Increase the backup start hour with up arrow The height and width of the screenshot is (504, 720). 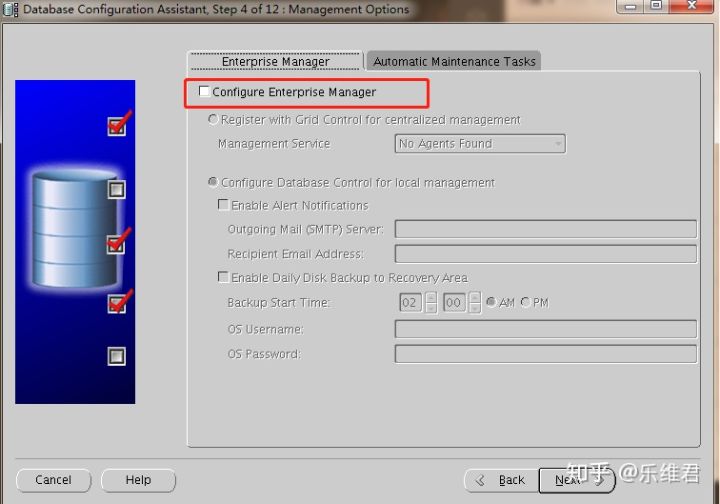tap(431, 297)
